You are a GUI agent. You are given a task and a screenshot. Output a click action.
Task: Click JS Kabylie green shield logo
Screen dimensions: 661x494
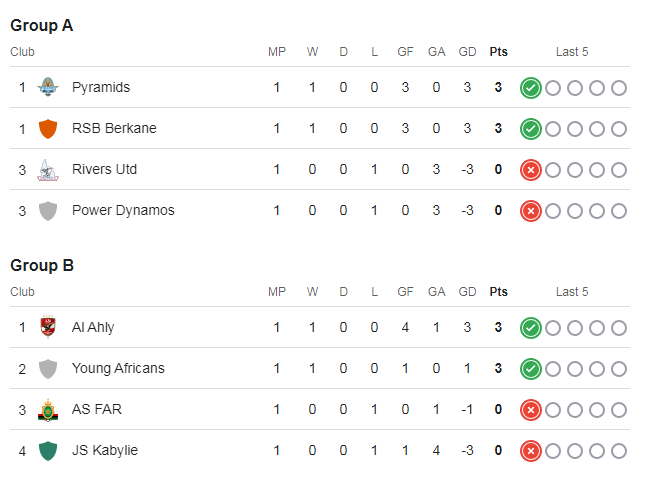click(47, 451)
